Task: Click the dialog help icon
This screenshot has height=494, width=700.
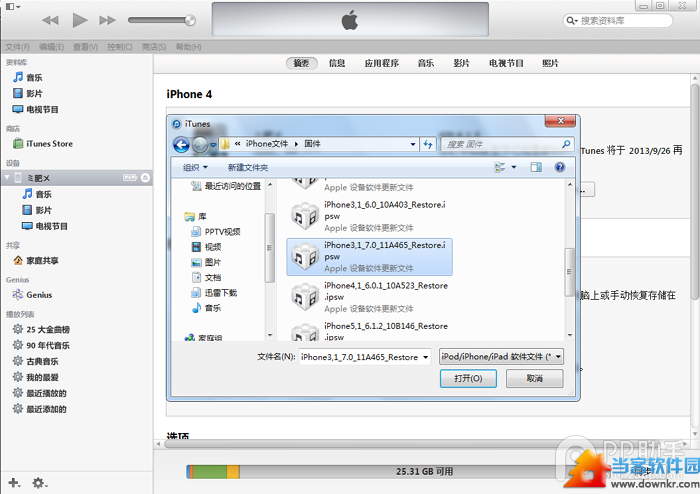Action: tap(560, 167)
